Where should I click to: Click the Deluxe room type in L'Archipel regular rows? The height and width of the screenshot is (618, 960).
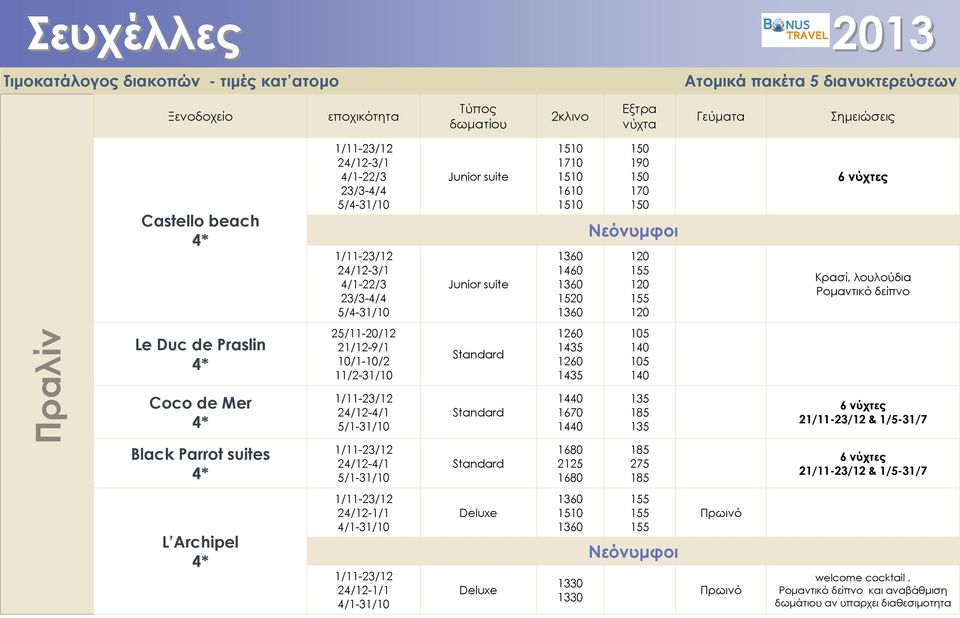pos(478,513)
